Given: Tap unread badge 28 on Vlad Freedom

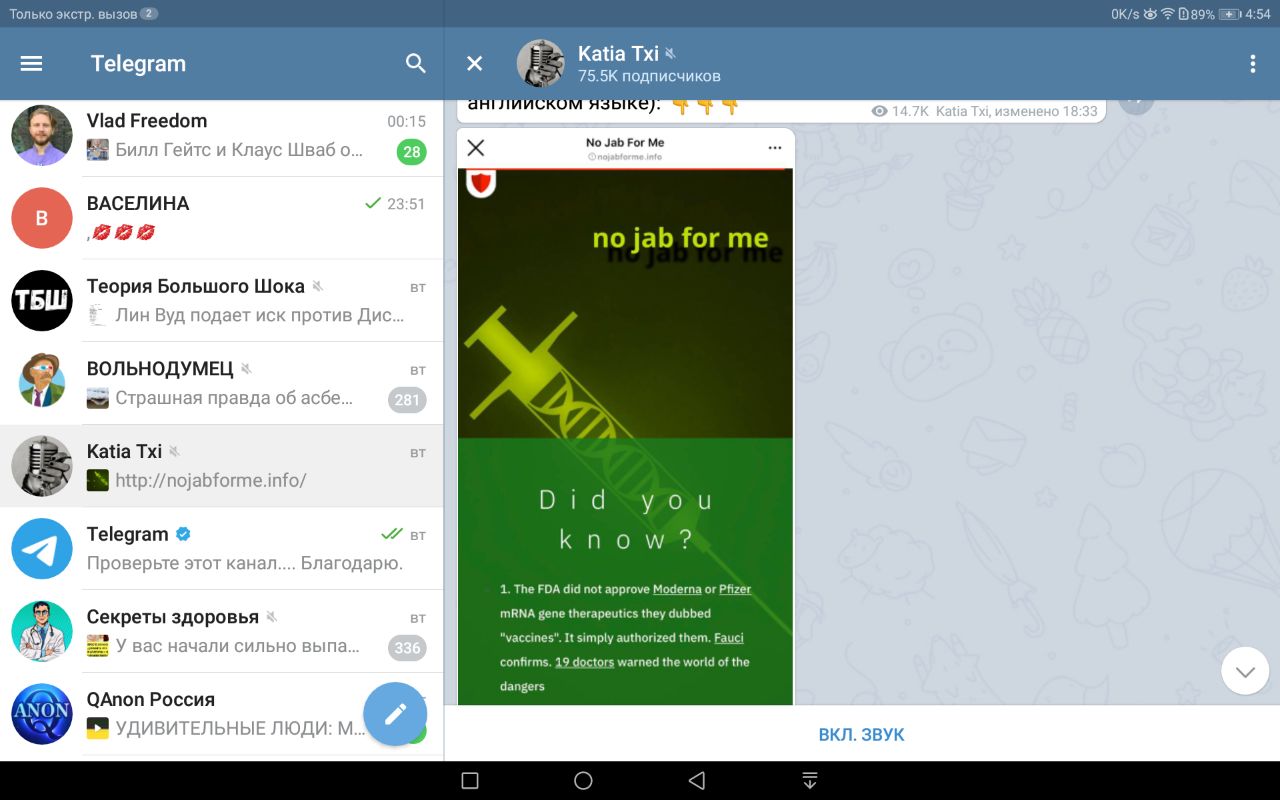Looking at the screenshot, I should pyautogui.click(x=411, y=152).
